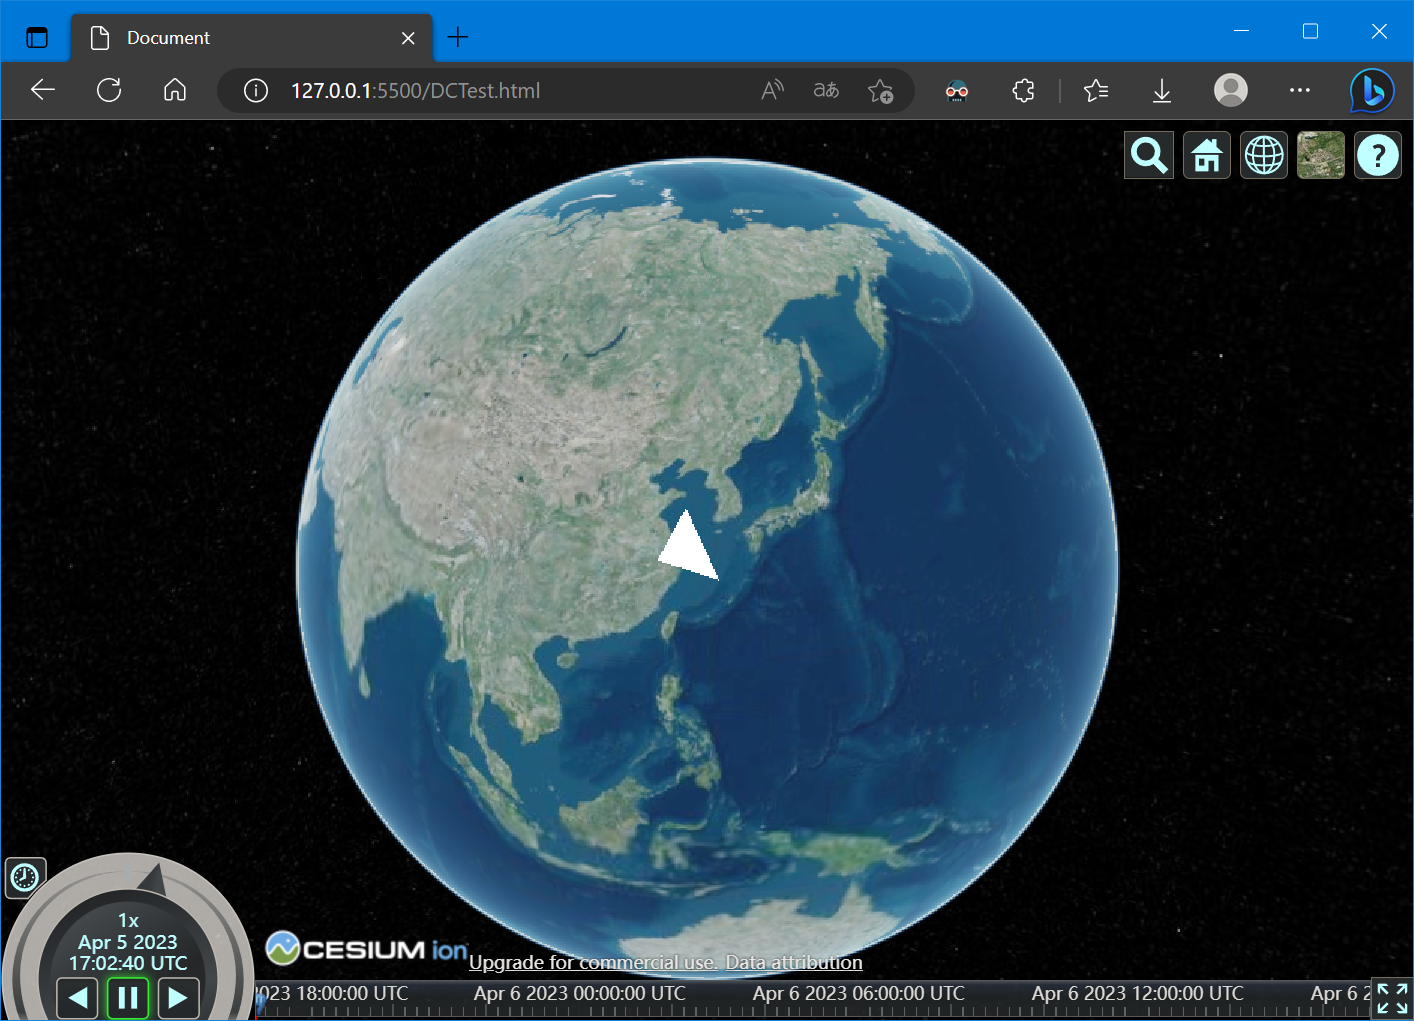The height and width of the screenshot is (1021, 1414).
Task: Open the Data attribution link
Action: tap(794, 962)
